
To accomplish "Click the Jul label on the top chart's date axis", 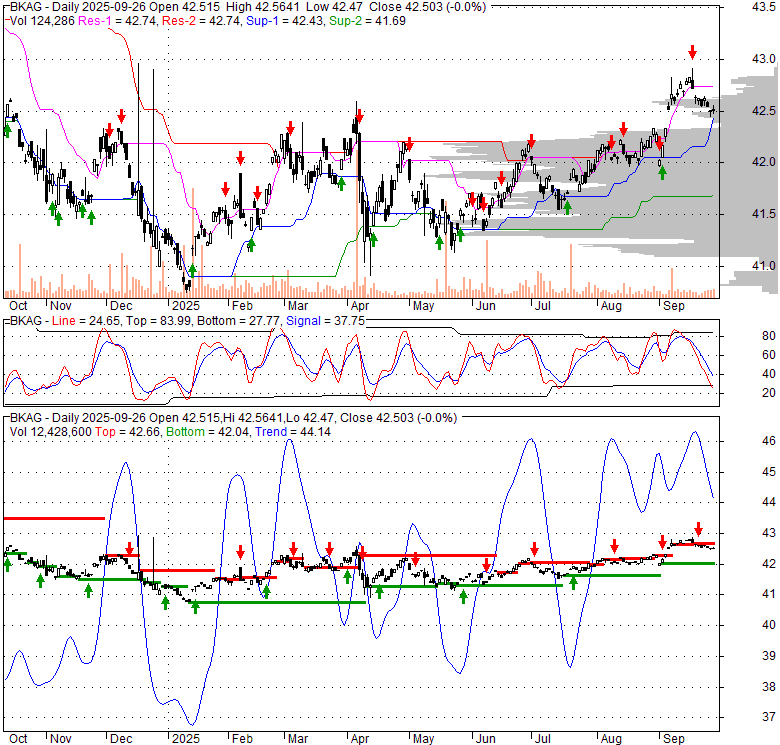I will tap(542, 306).
